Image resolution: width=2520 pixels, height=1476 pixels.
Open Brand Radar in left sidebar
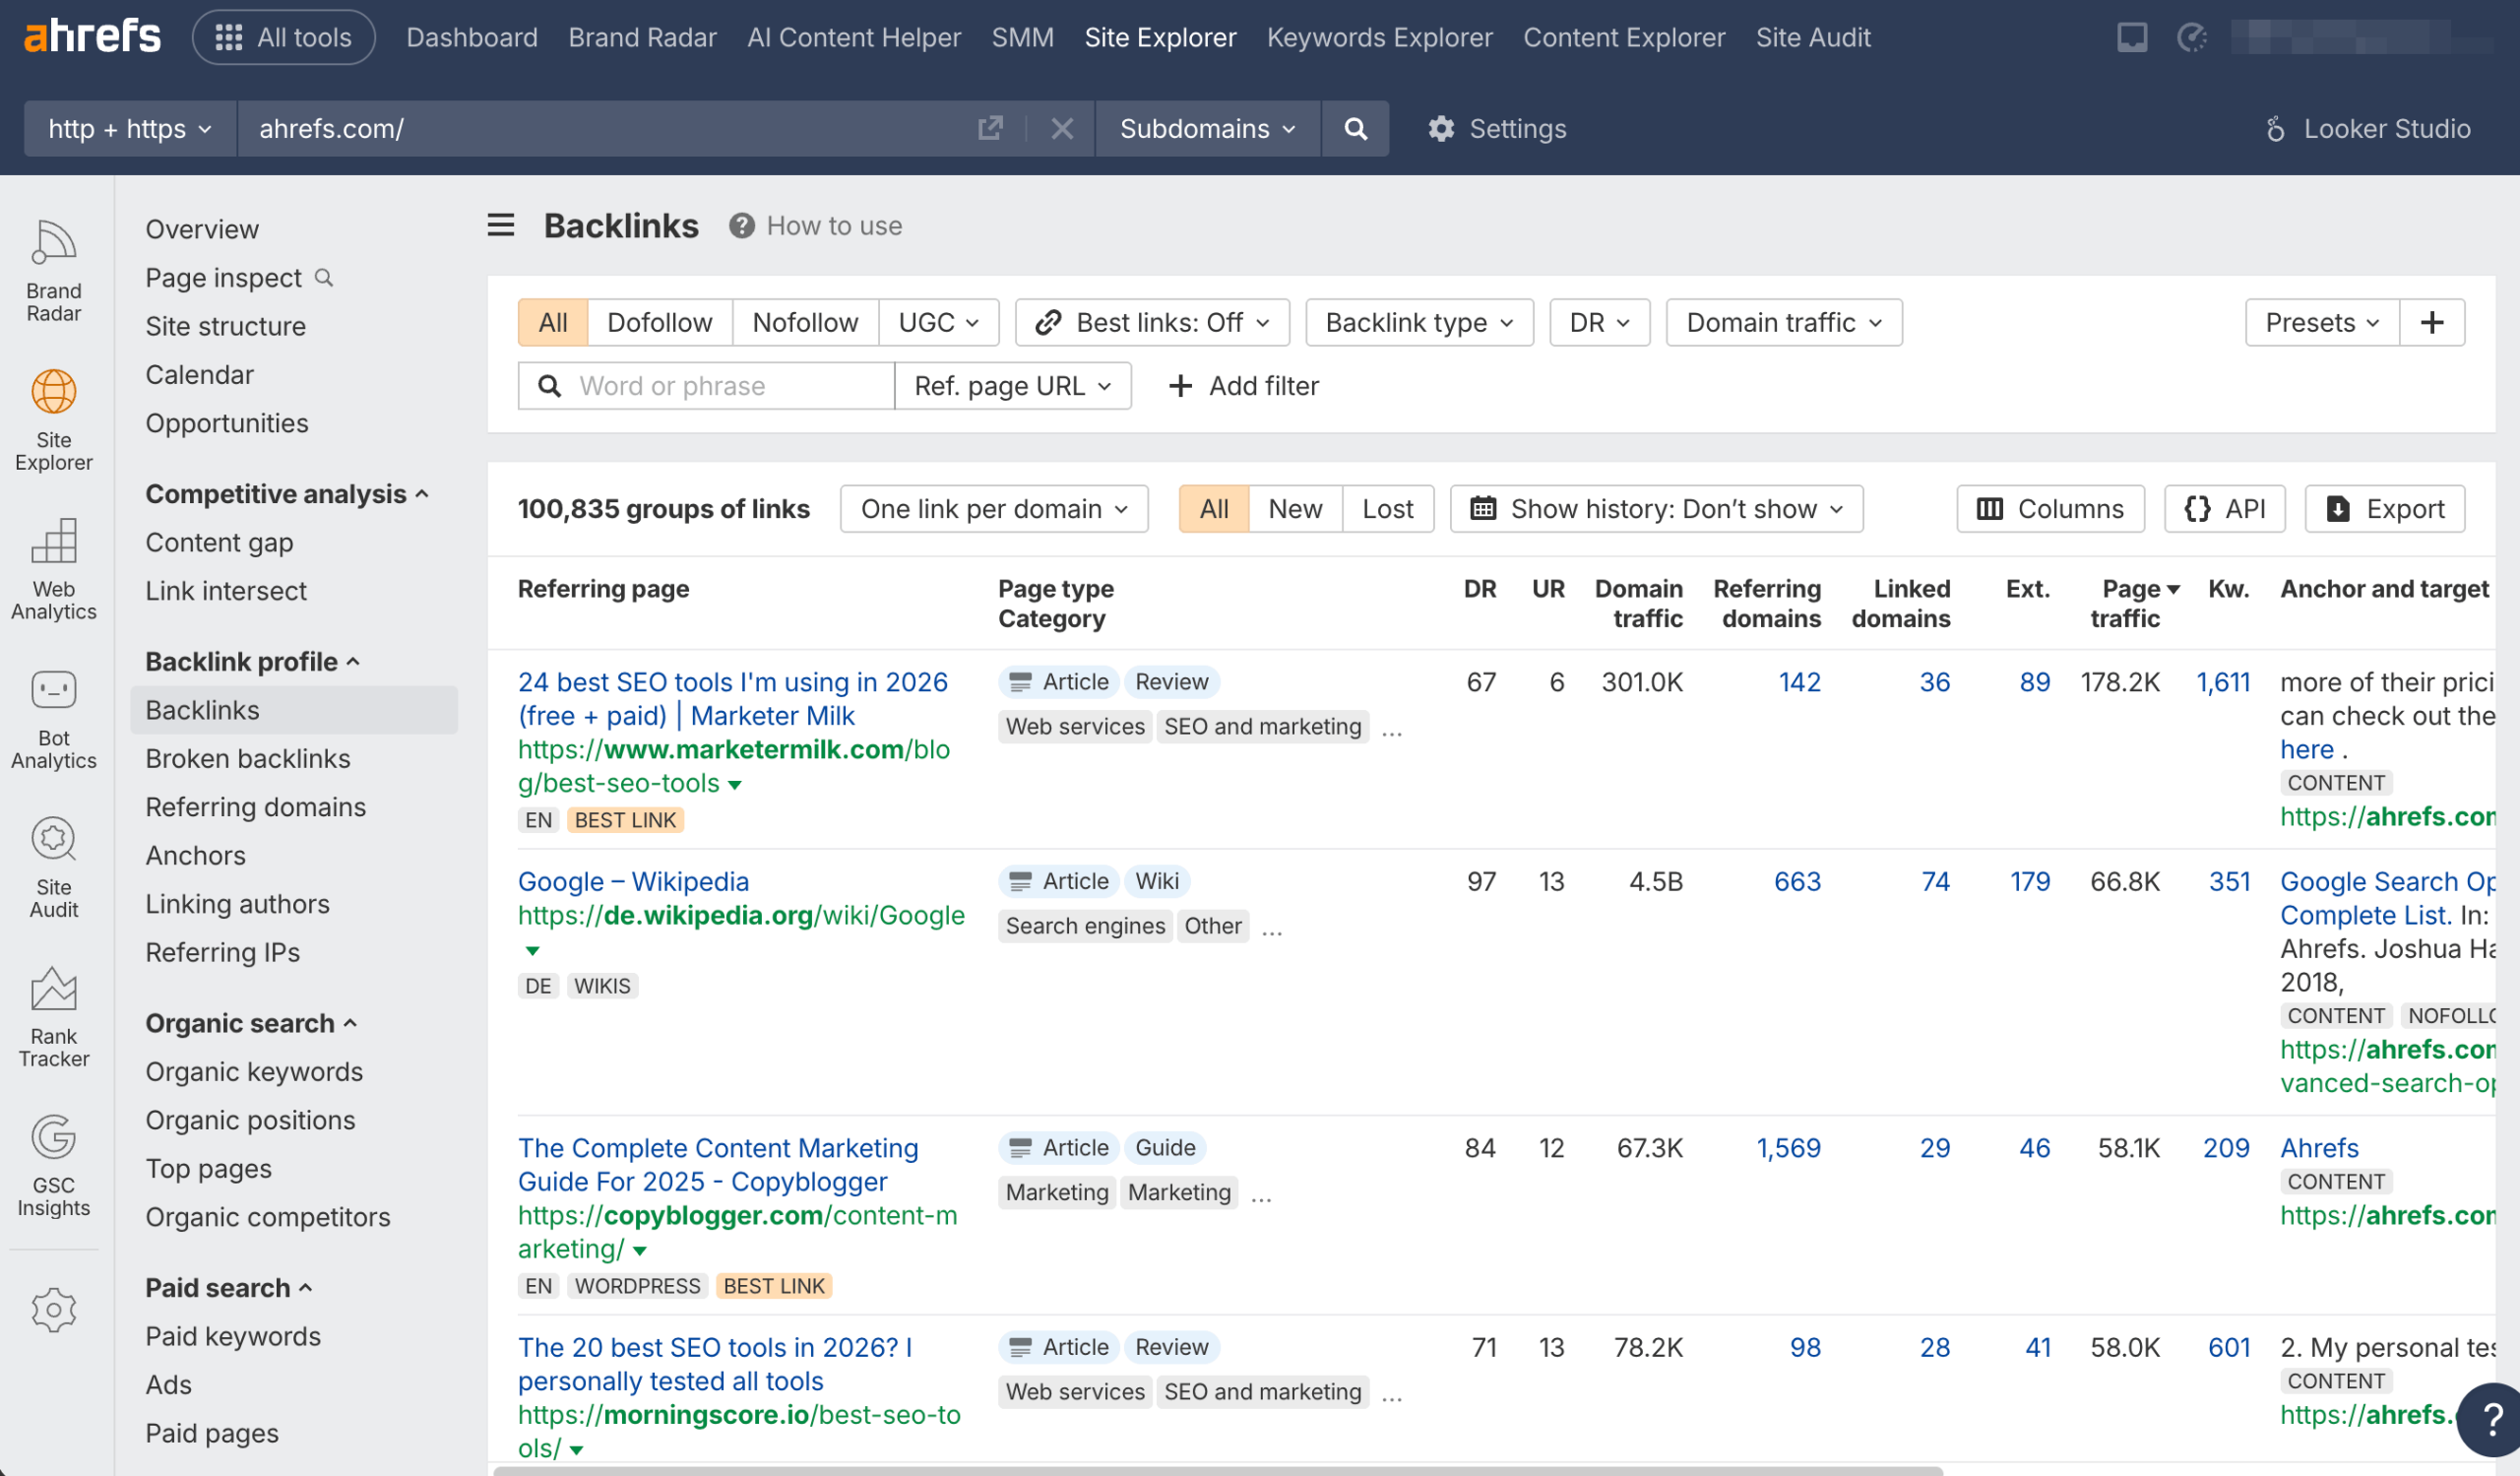coord(54,271)
